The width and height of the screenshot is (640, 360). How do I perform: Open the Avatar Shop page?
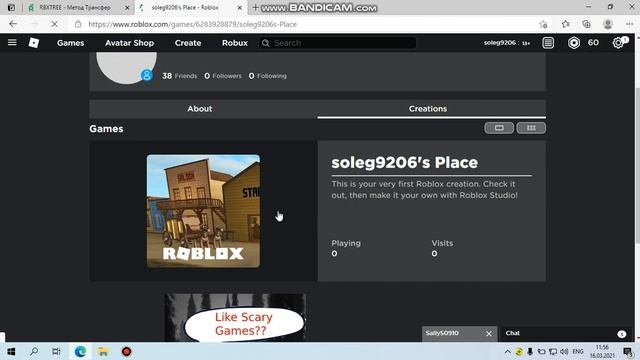coord(129,43)
